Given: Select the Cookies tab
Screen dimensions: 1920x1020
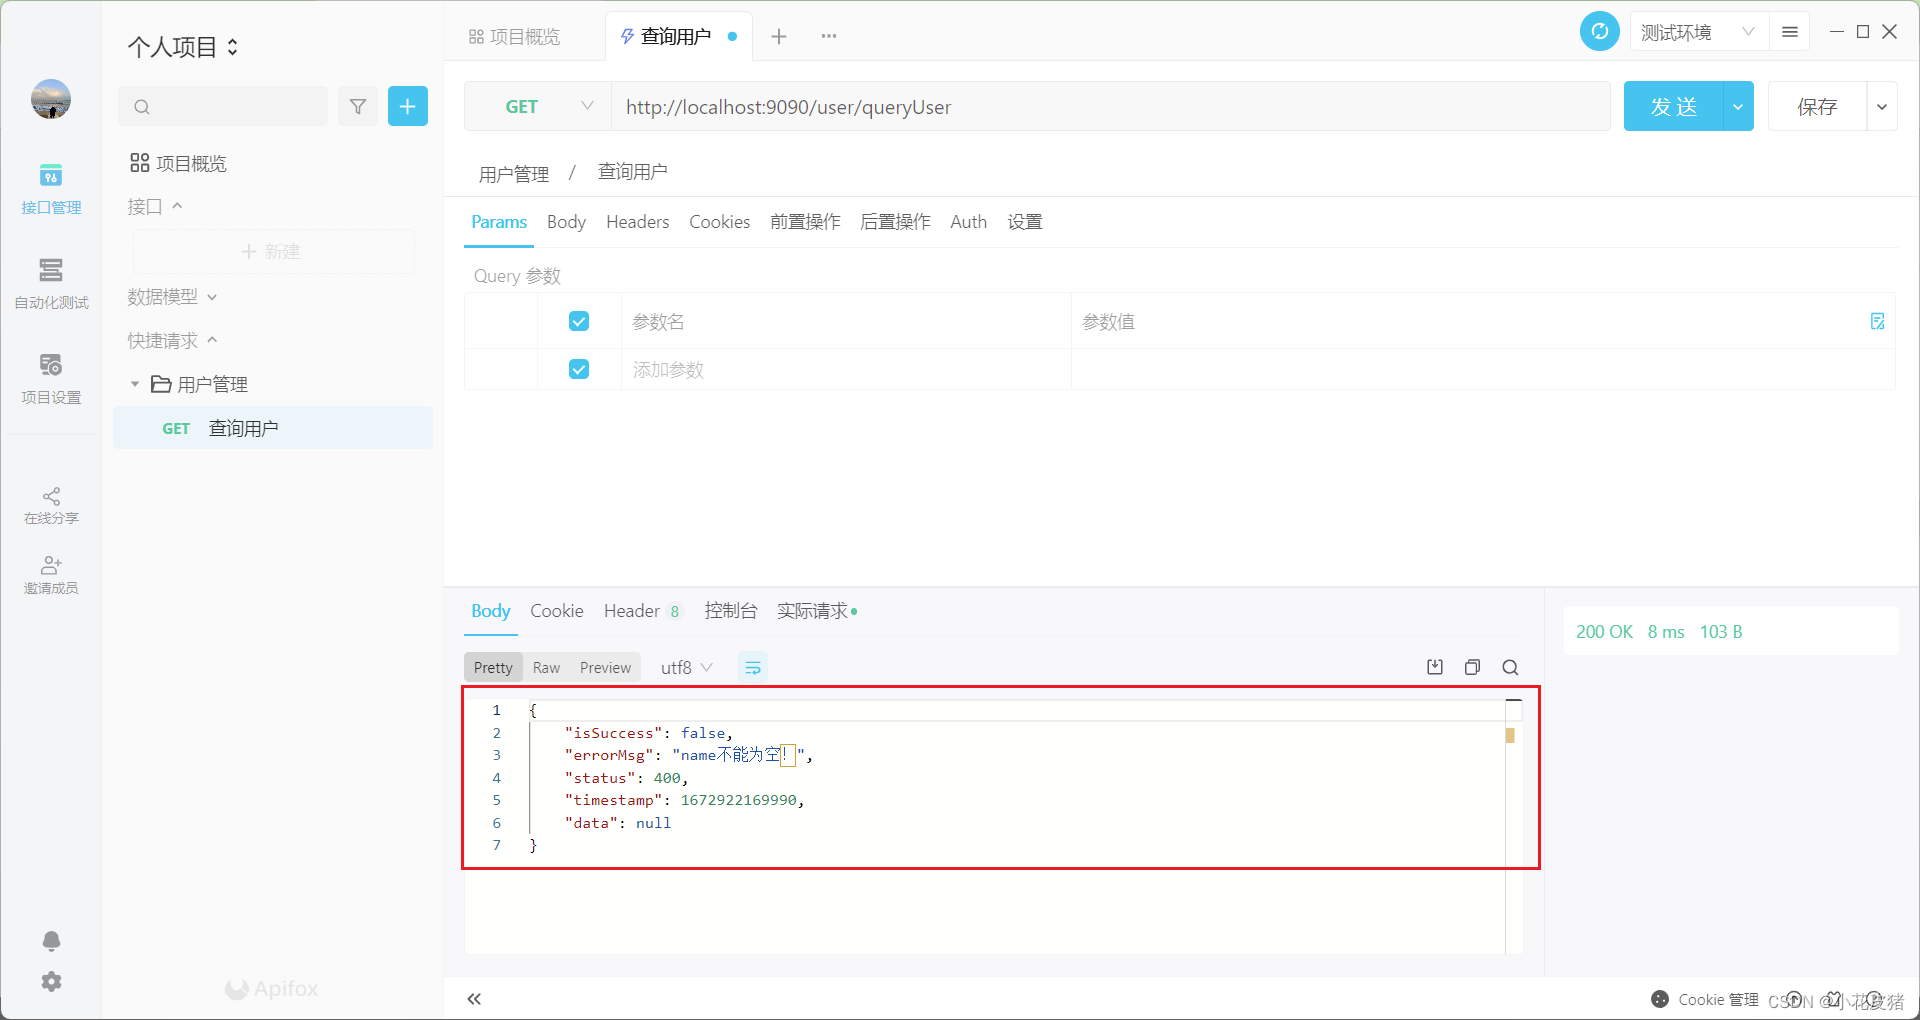Looking at the screenshot, I should (x=719, y=222).
